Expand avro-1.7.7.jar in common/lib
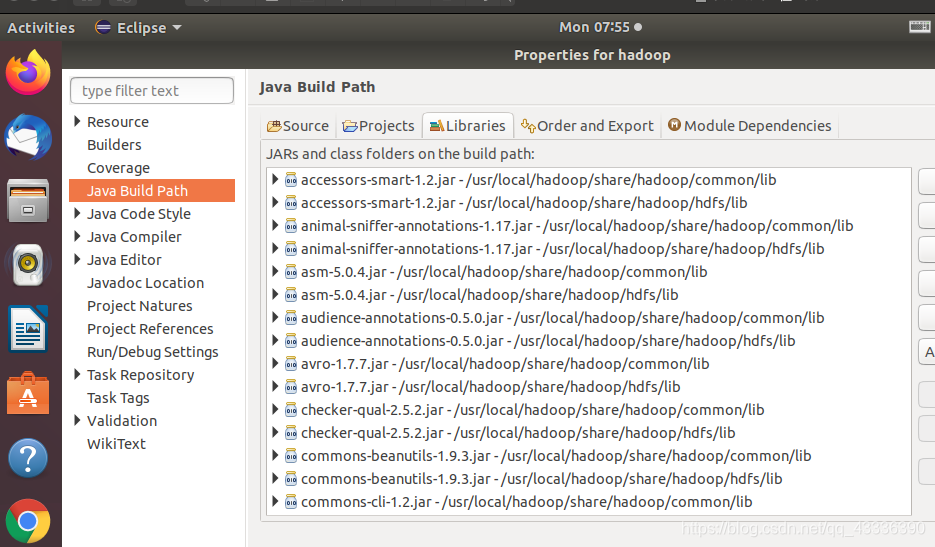This screenshot has width=935, height=547. pyautogui.click(x=275, y=363)
